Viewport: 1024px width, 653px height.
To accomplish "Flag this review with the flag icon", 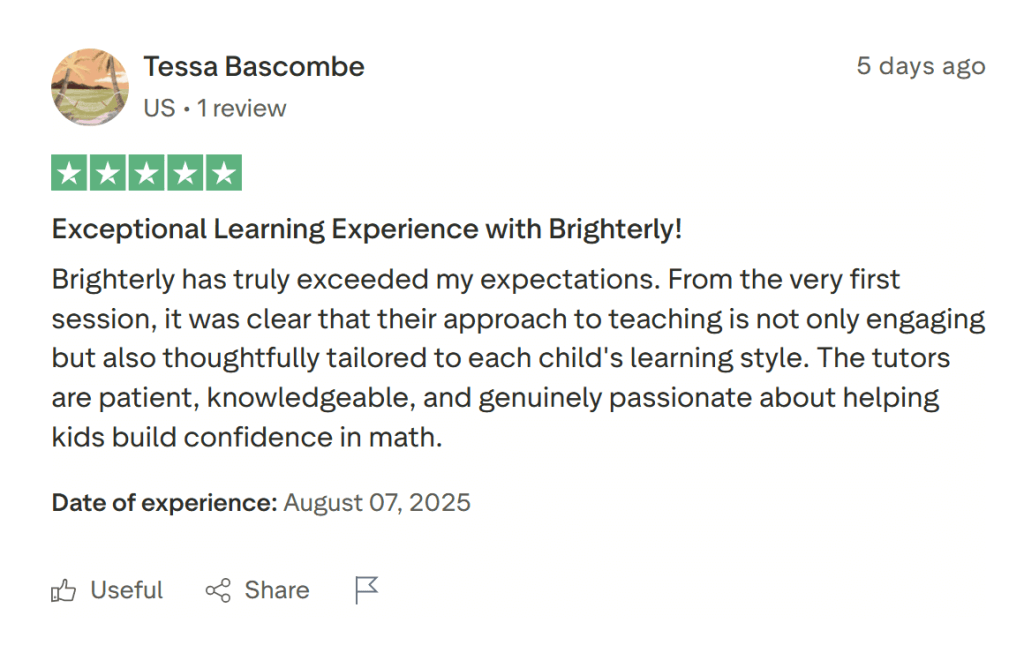I will tap(367, 591).
